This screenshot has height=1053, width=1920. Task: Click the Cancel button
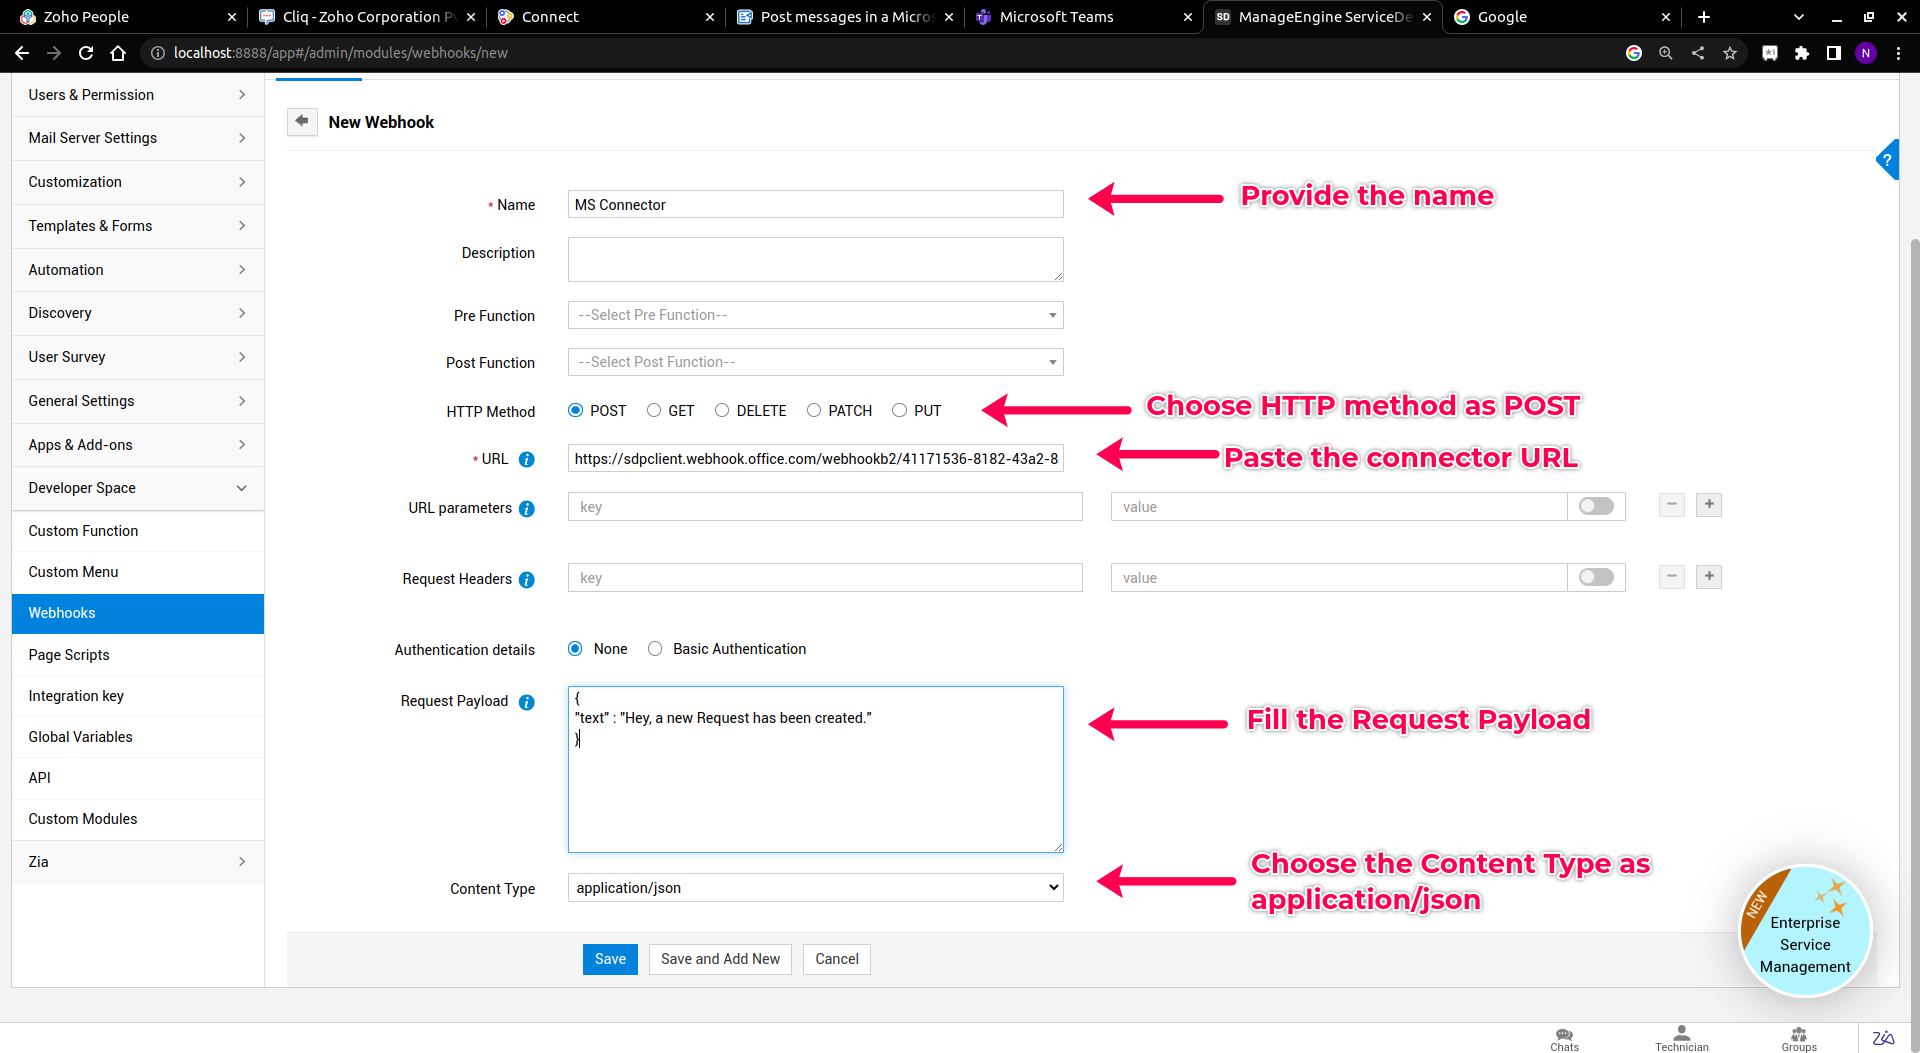(x=836, y=959)
